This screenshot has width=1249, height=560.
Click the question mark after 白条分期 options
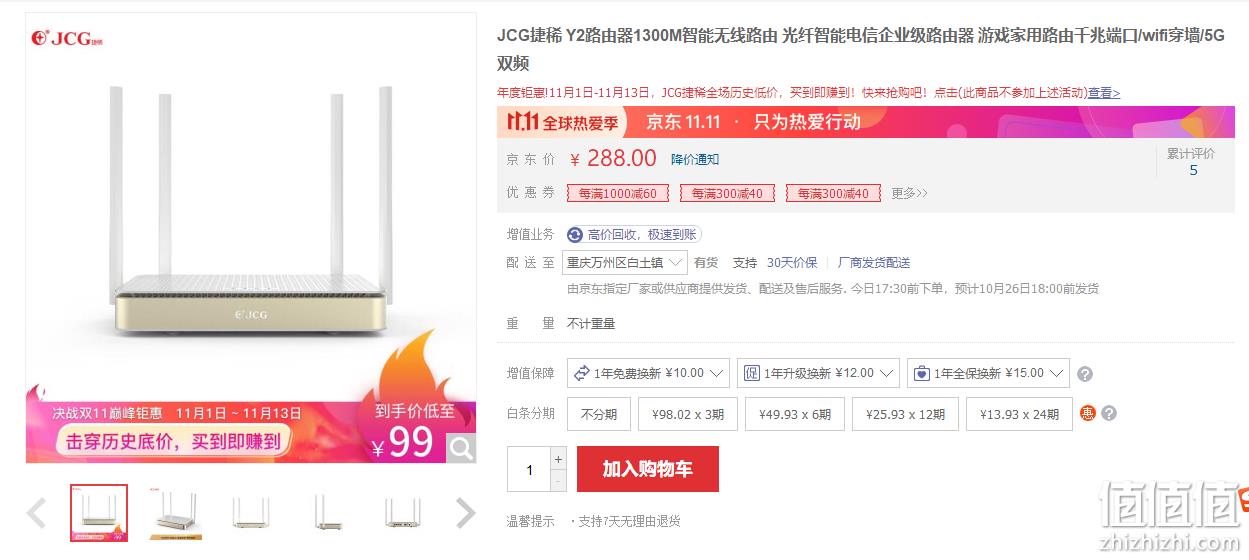point(1109,413)
